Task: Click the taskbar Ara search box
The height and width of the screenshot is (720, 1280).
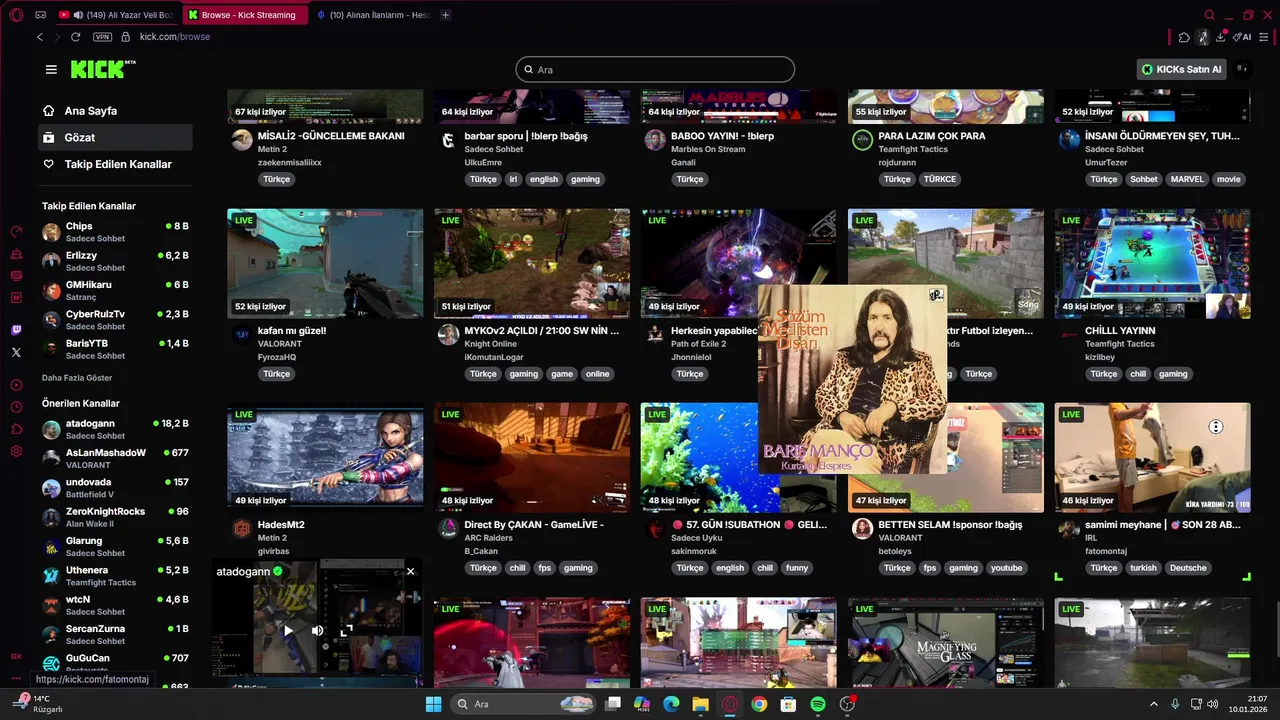Action: (x=525, y=704)
